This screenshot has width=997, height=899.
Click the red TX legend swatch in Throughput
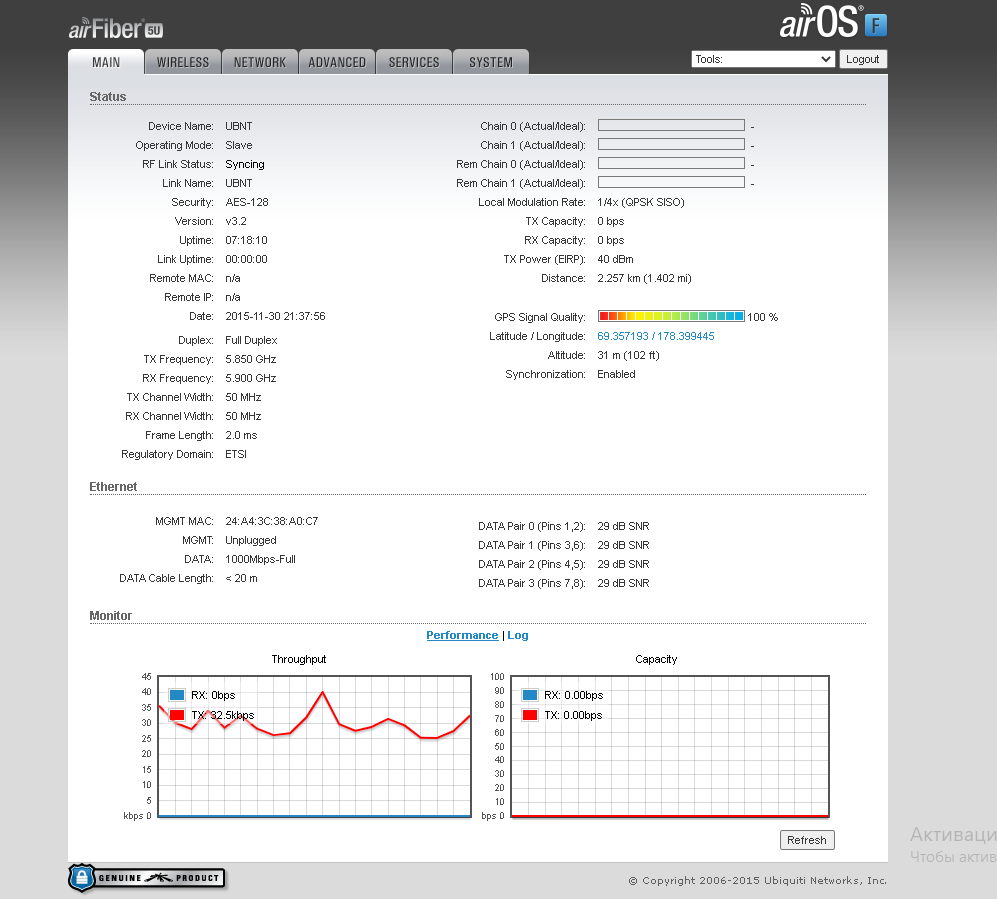click(177, 715)
